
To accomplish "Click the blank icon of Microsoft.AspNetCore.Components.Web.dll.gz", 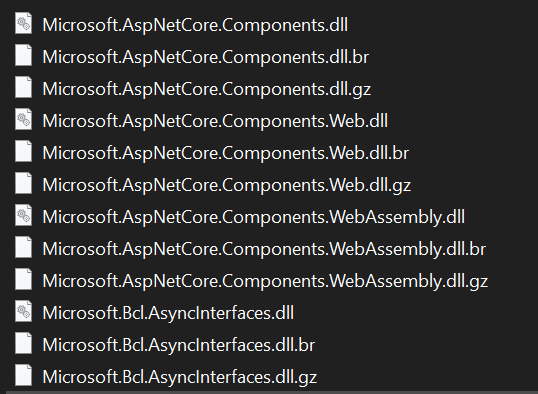I will (23, 183).
